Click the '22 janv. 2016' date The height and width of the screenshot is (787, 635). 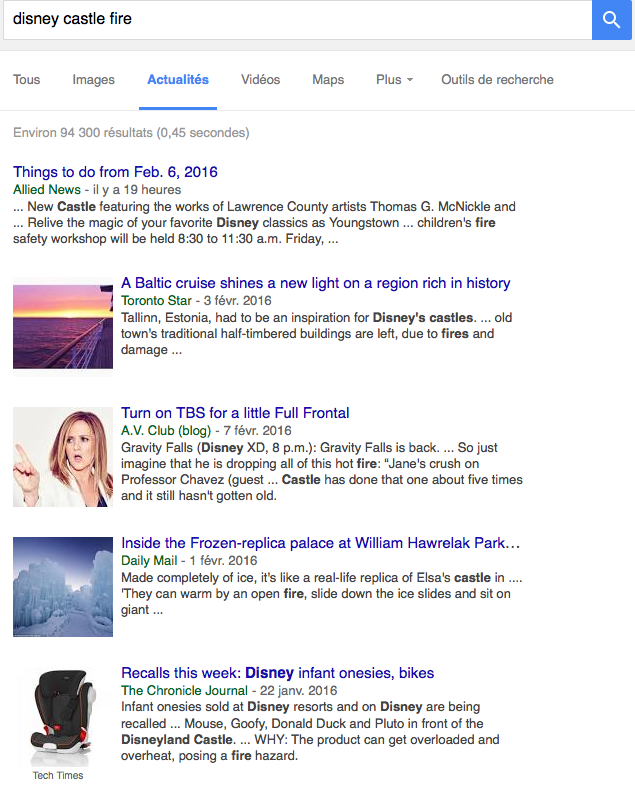[x=299, y=690]
